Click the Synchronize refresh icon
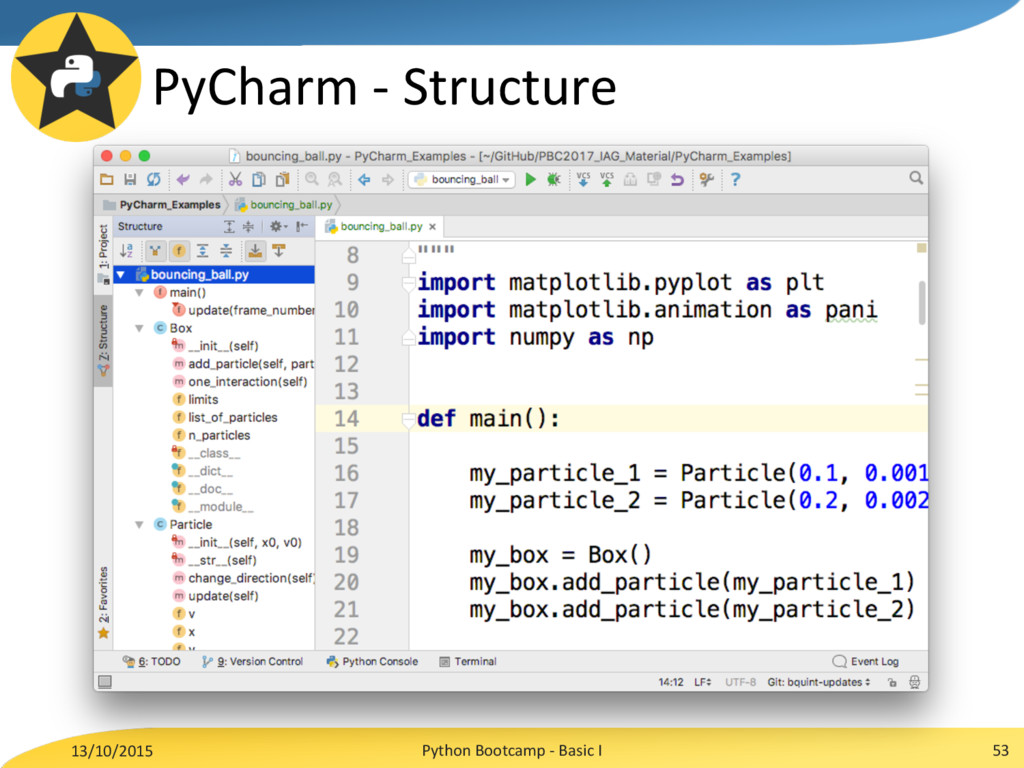 tap(153, 180)
